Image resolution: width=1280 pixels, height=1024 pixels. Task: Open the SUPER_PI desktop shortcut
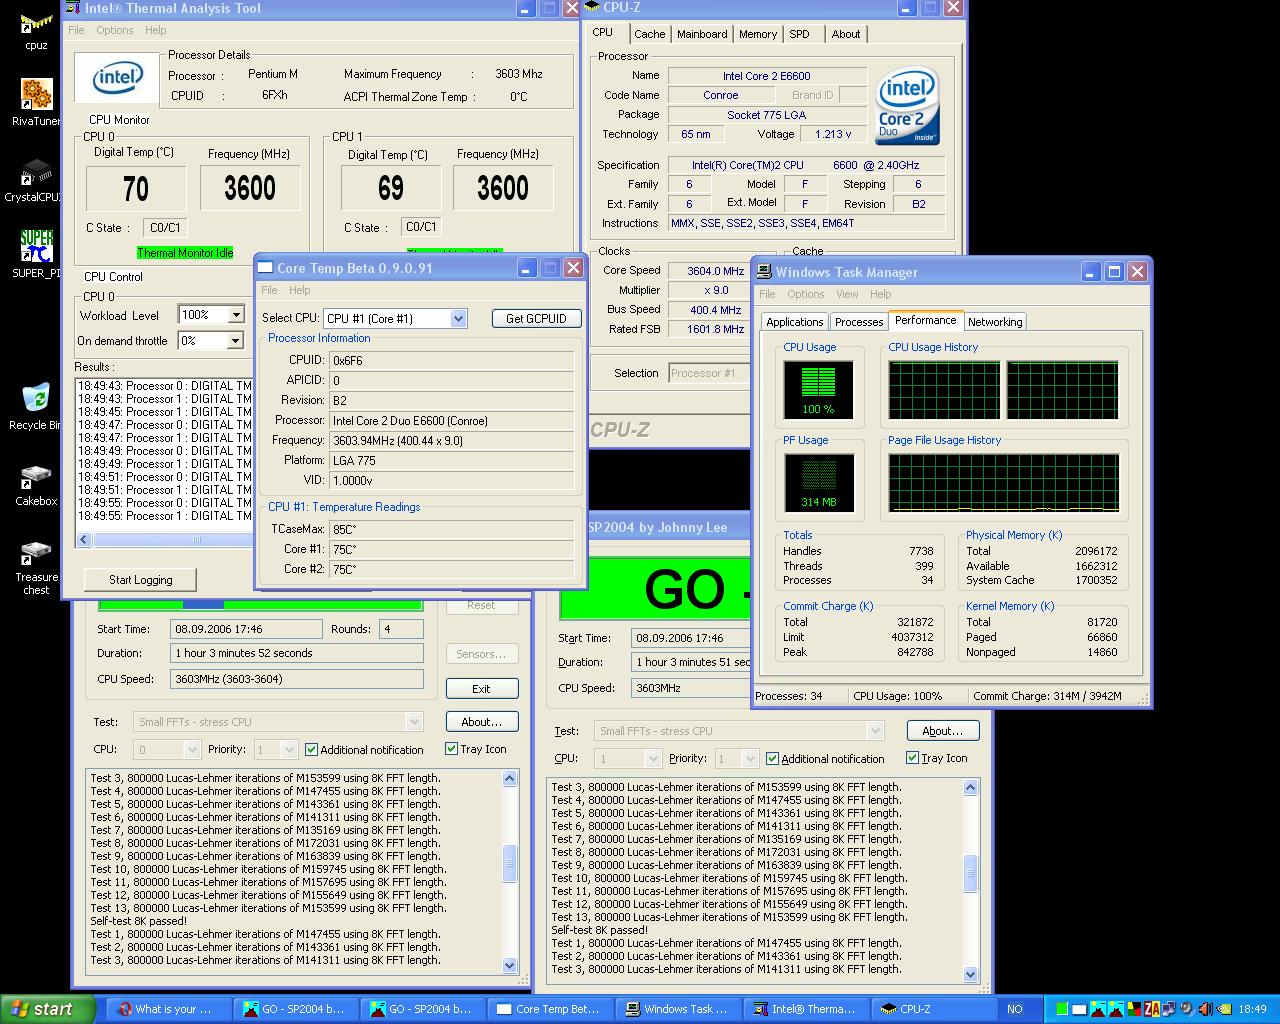[x=36, y=254]
